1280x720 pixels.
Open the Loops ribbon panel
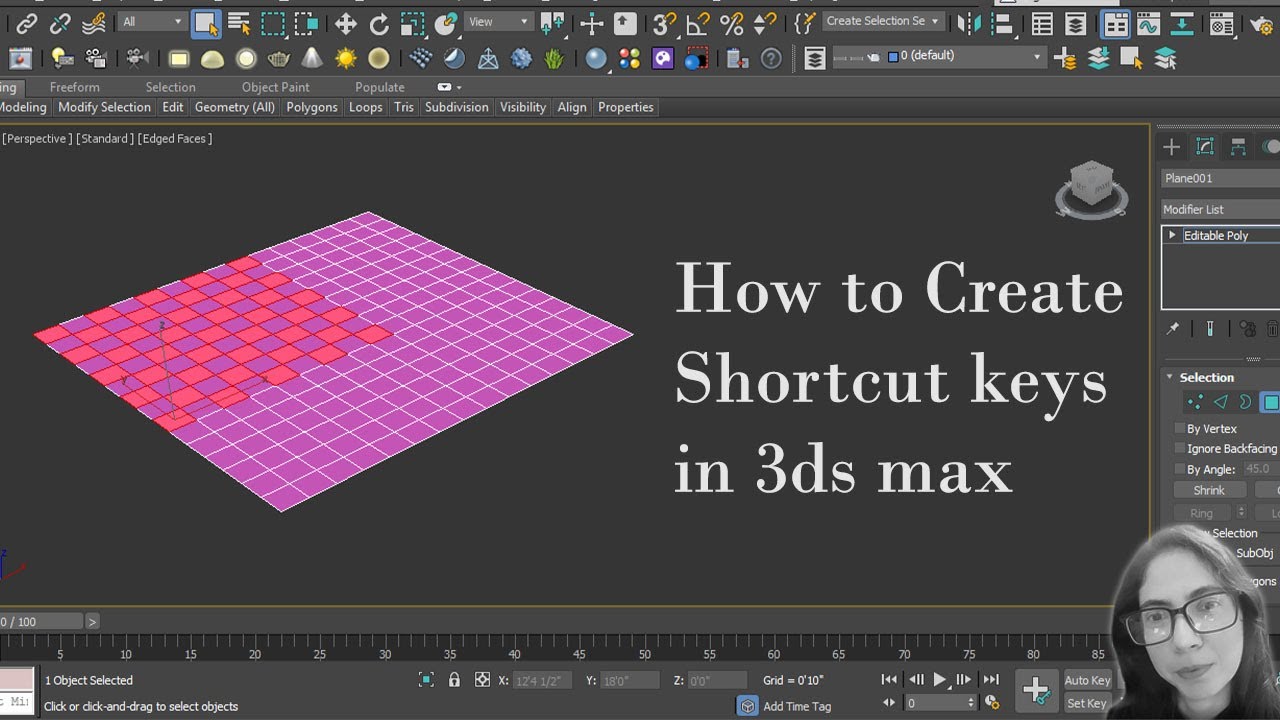[x=366, y=107]
